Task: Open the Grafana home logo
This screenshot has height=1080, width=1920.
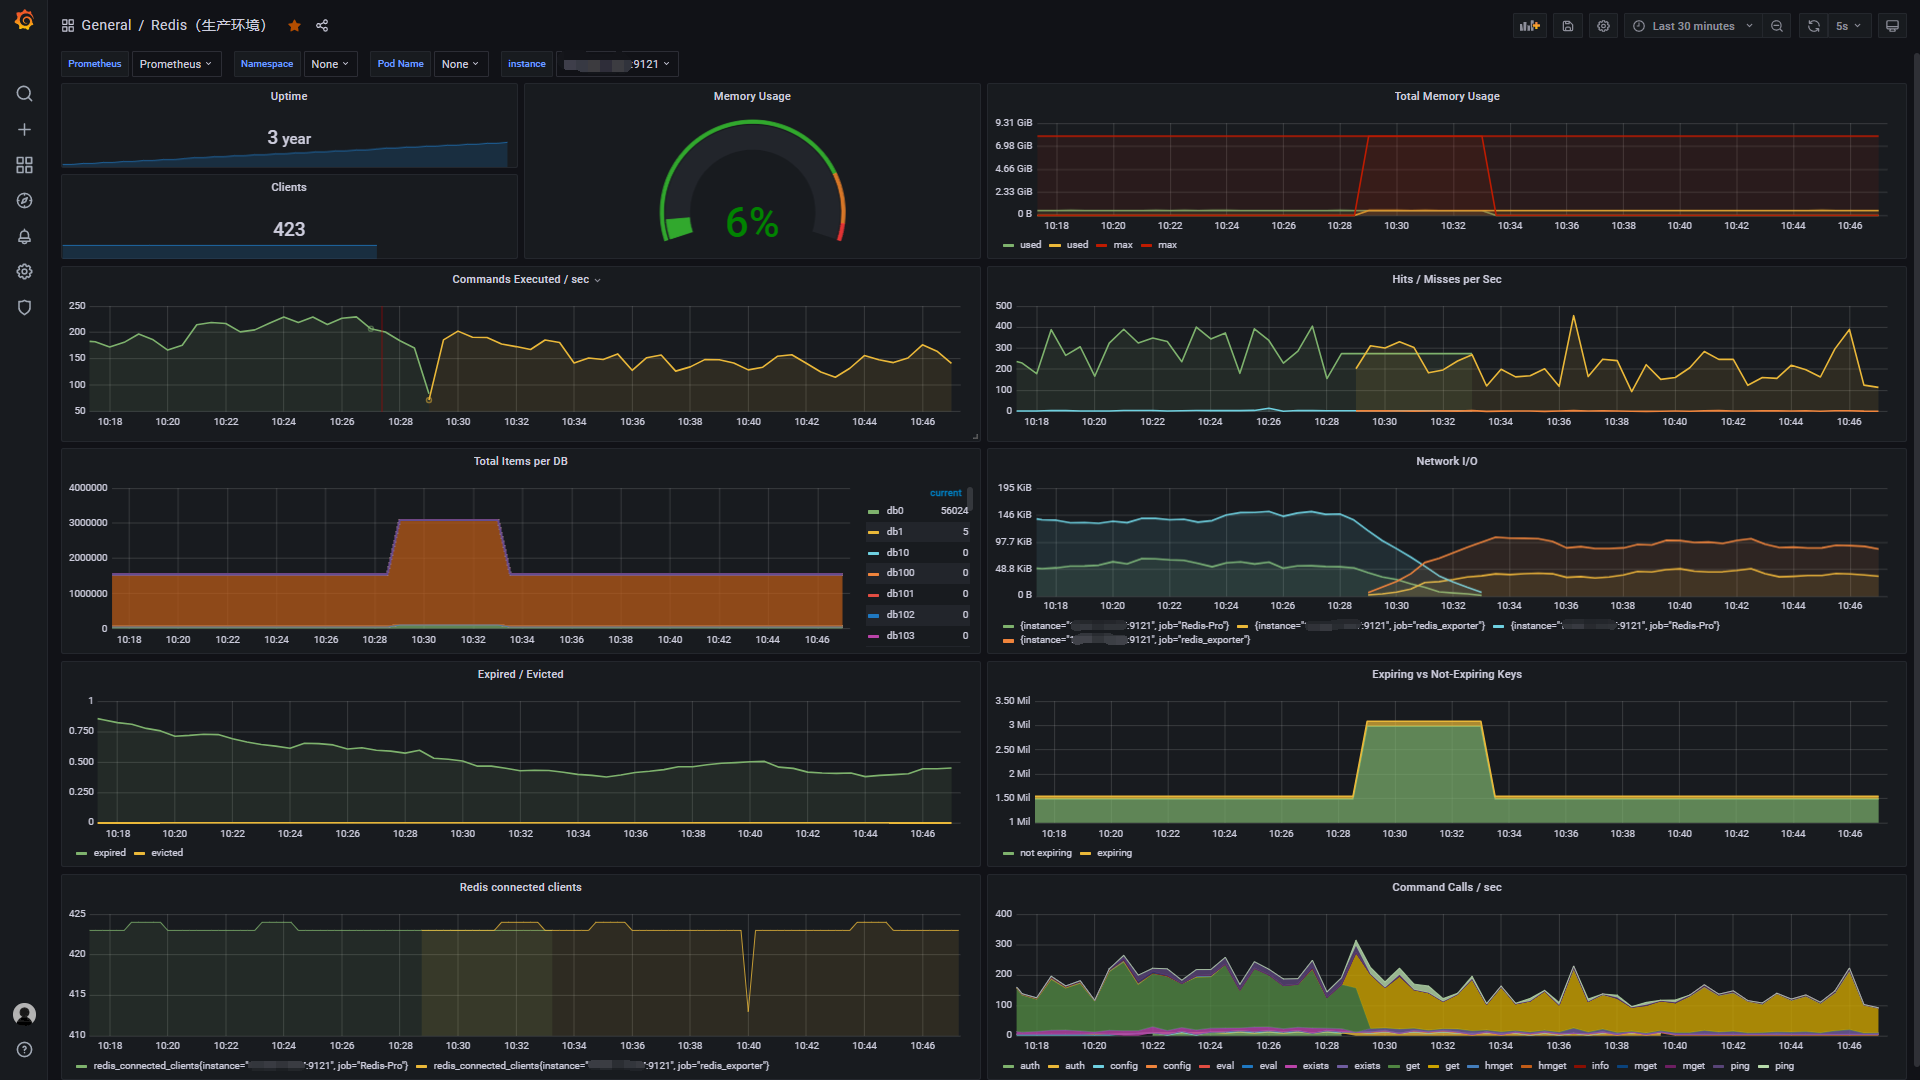Action: tap(24, 20)
